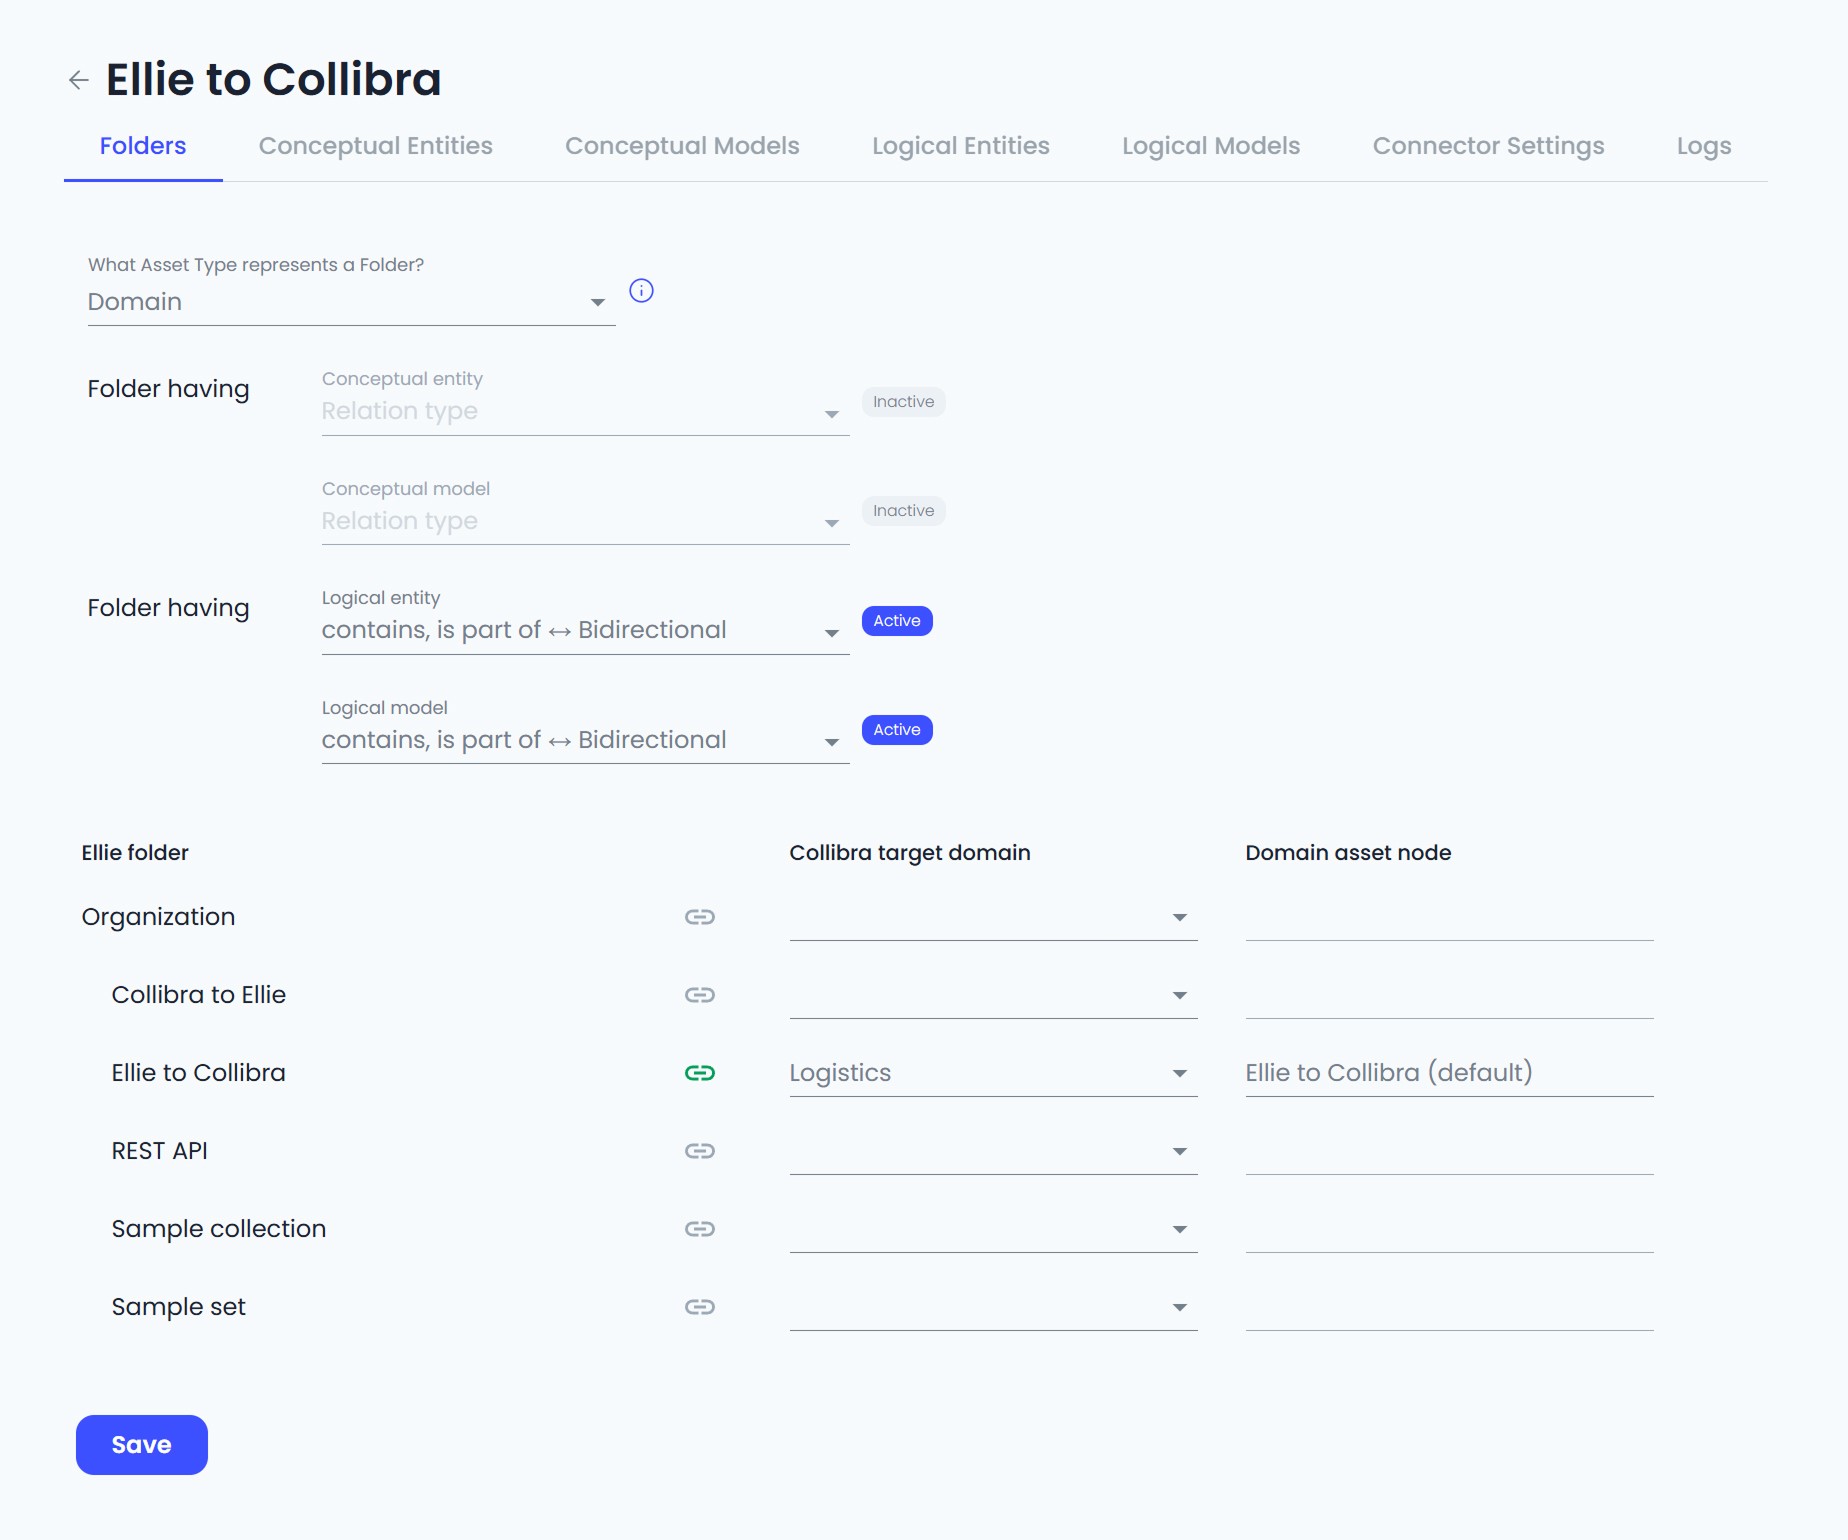Click domain asset node field for Organization
Image resolution: width=1848 pixels, height=1540 pixels.
coord(1449,918)
